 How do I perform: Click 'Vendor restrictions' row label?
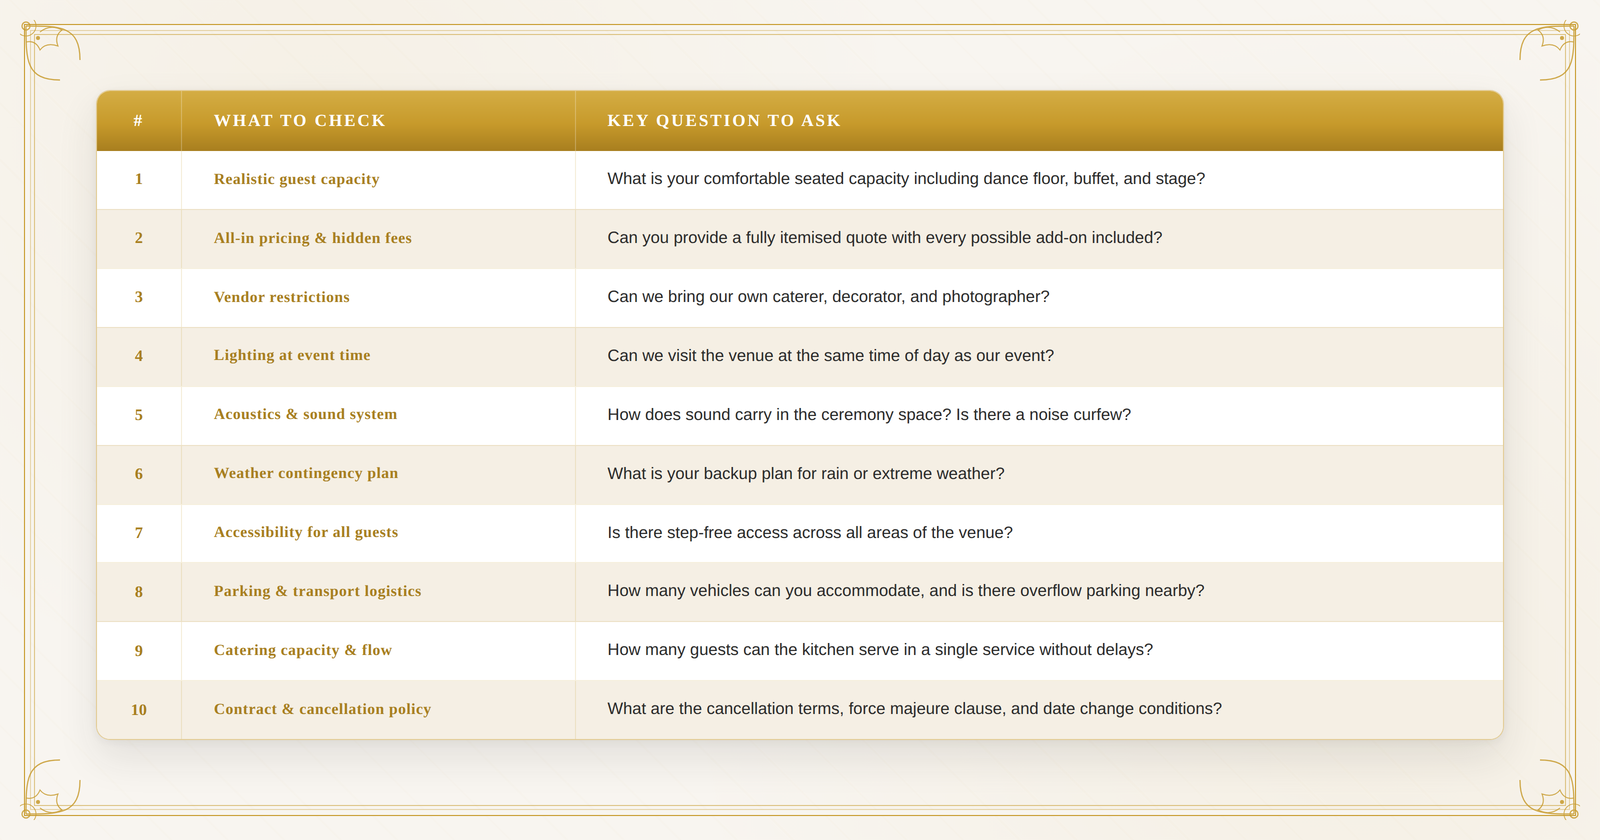coord(282,297)
